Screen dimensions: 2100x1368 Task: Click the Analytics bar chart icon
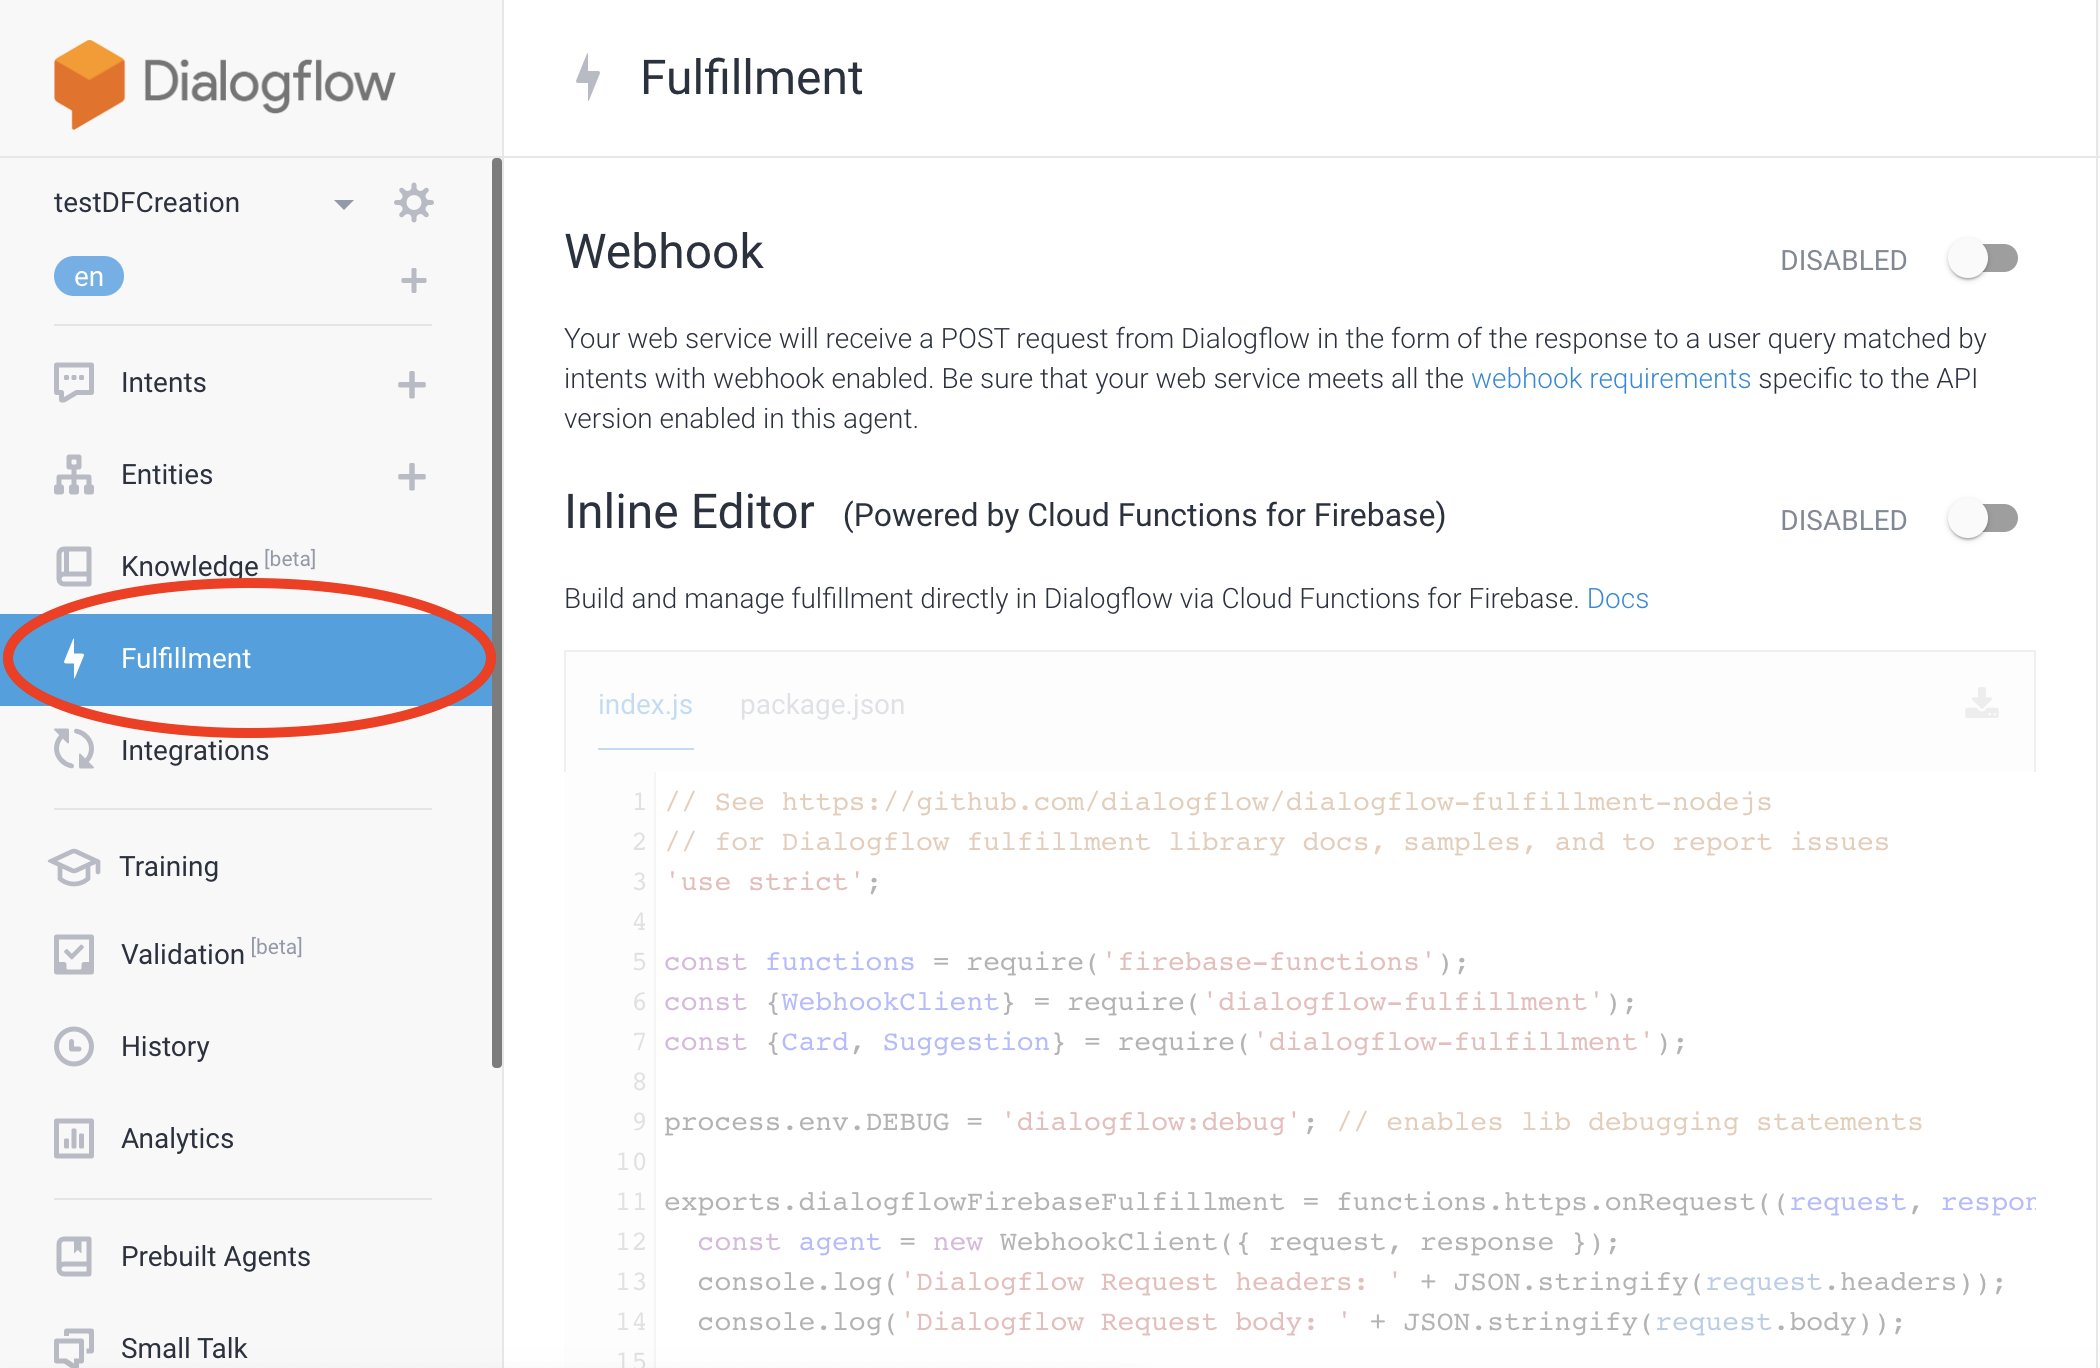[73, 1138]
